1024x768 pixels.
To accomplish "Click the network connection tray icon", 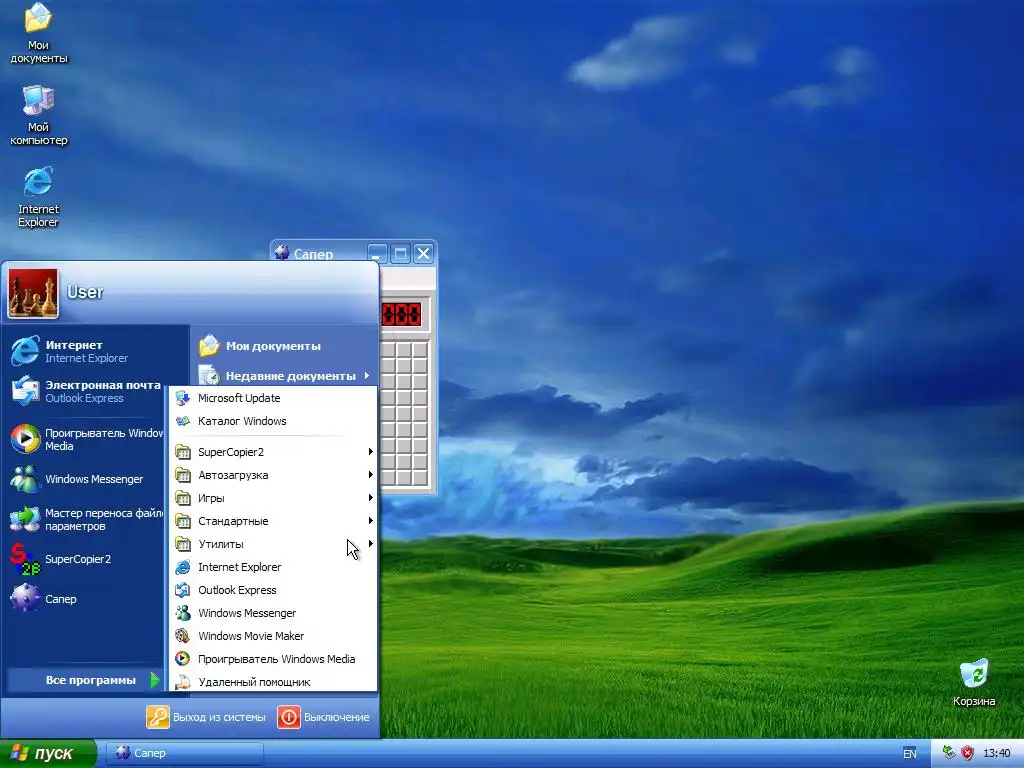I will pyautogui.click(x=949, y=753).
